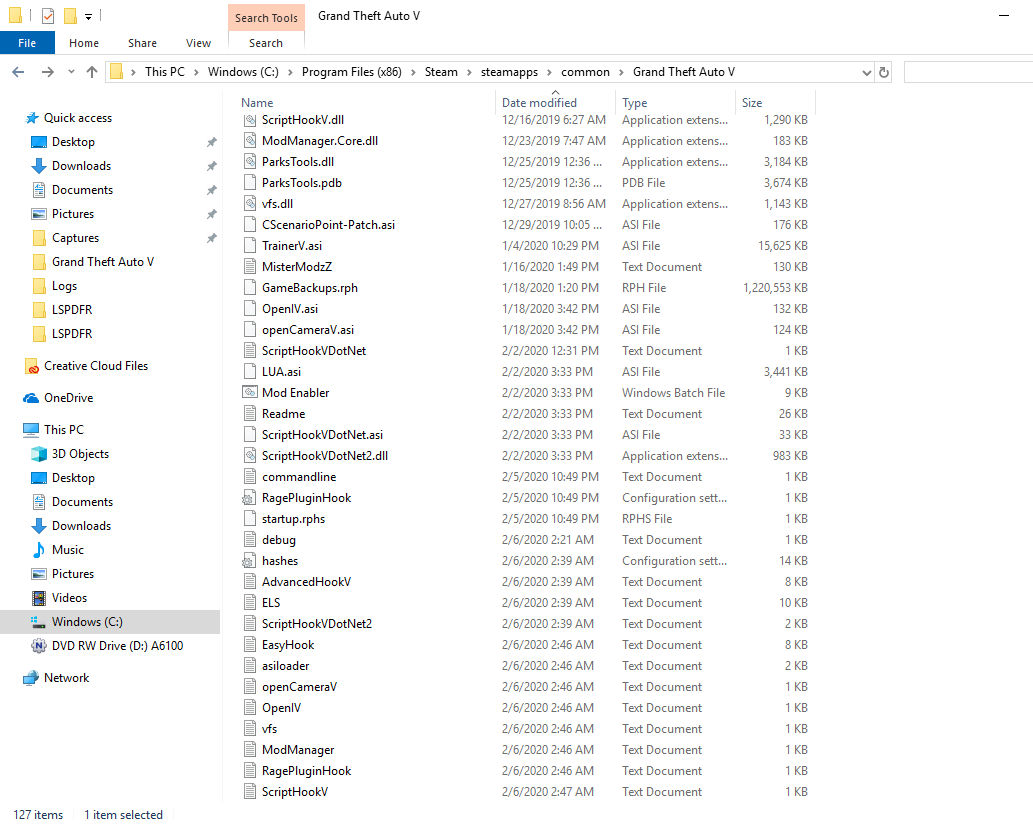Viewport: 1033px width, 827px height.
Task: Select Mod Enabler batch file icon
Action: [250, 393]
